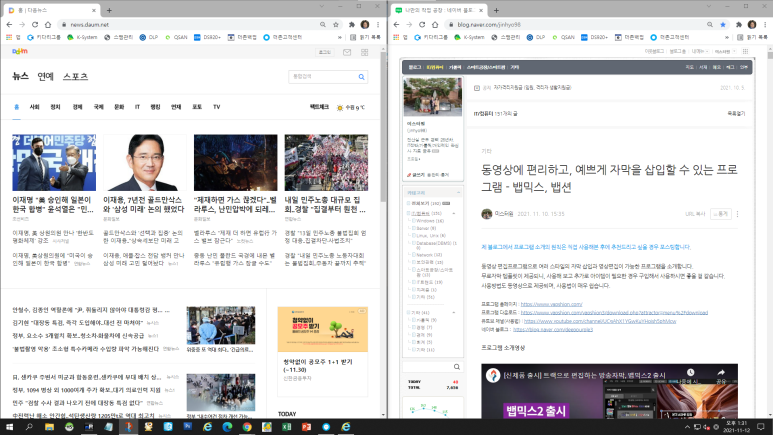Image resolution: width=773 pixels, height=435 pixels.
Task: Open the 이재용 골드만삭스 news thumbnail
Action: pos(145,162)
